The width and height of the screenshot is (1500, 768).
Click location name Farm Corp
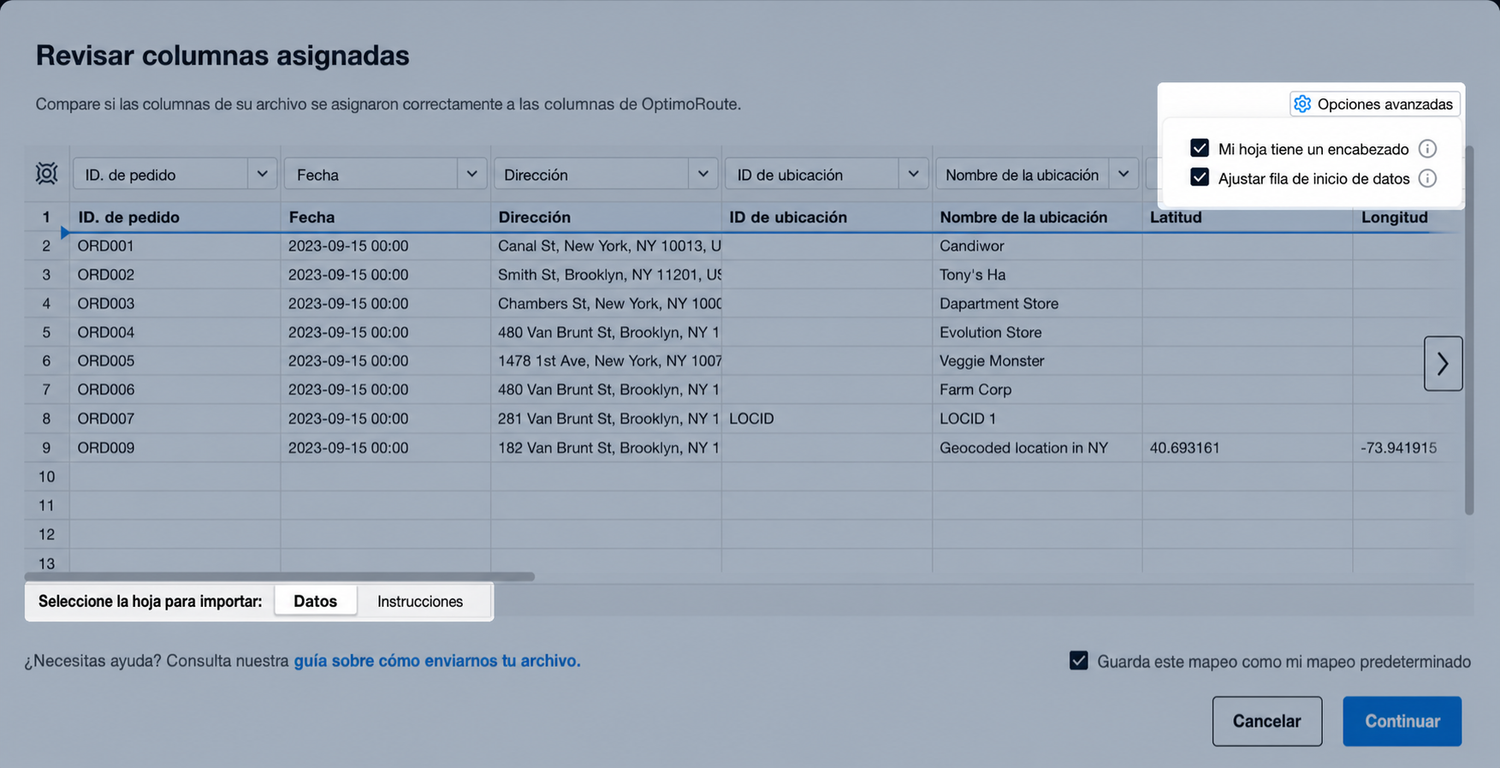(1037, 390)
